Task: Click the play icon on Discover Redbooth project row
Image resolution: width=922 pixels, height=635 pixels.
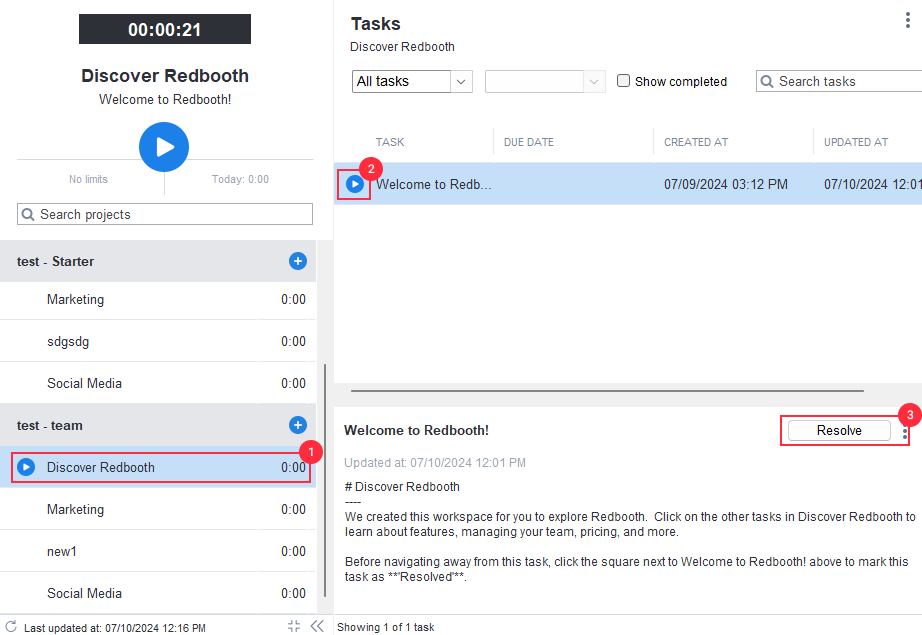Action: 26,467
